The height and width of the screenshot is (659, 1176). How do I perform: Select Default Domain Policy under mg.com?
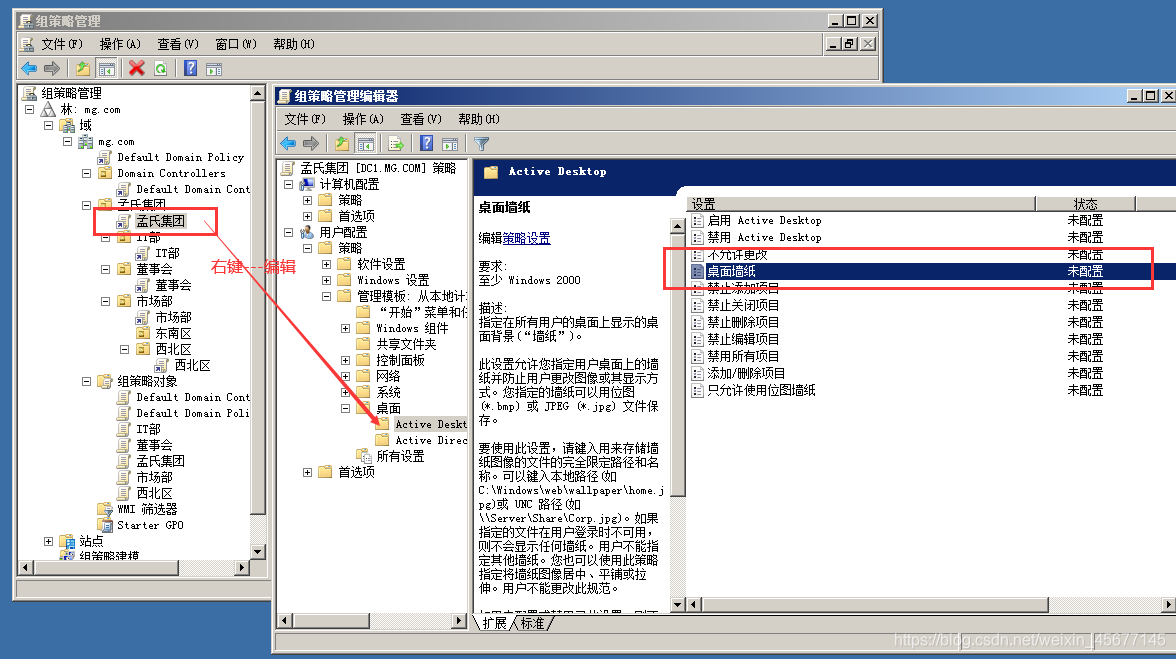180,157
